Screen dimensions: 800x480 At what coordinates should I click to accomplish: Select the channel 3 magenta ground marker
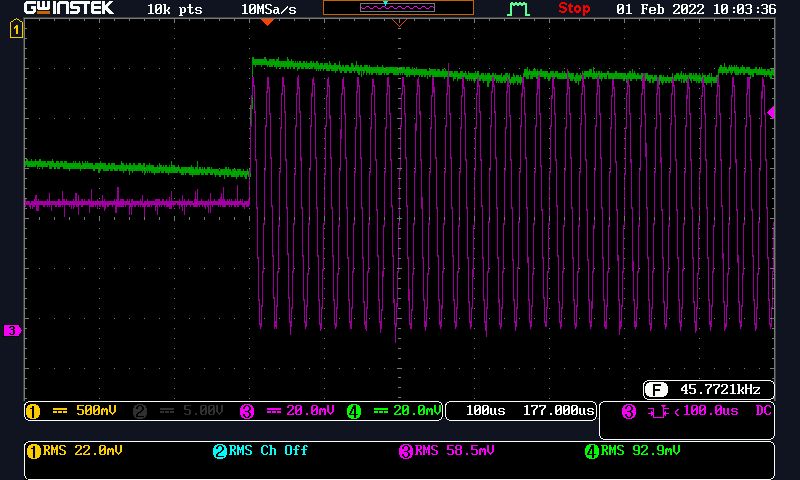coord(12,331)
